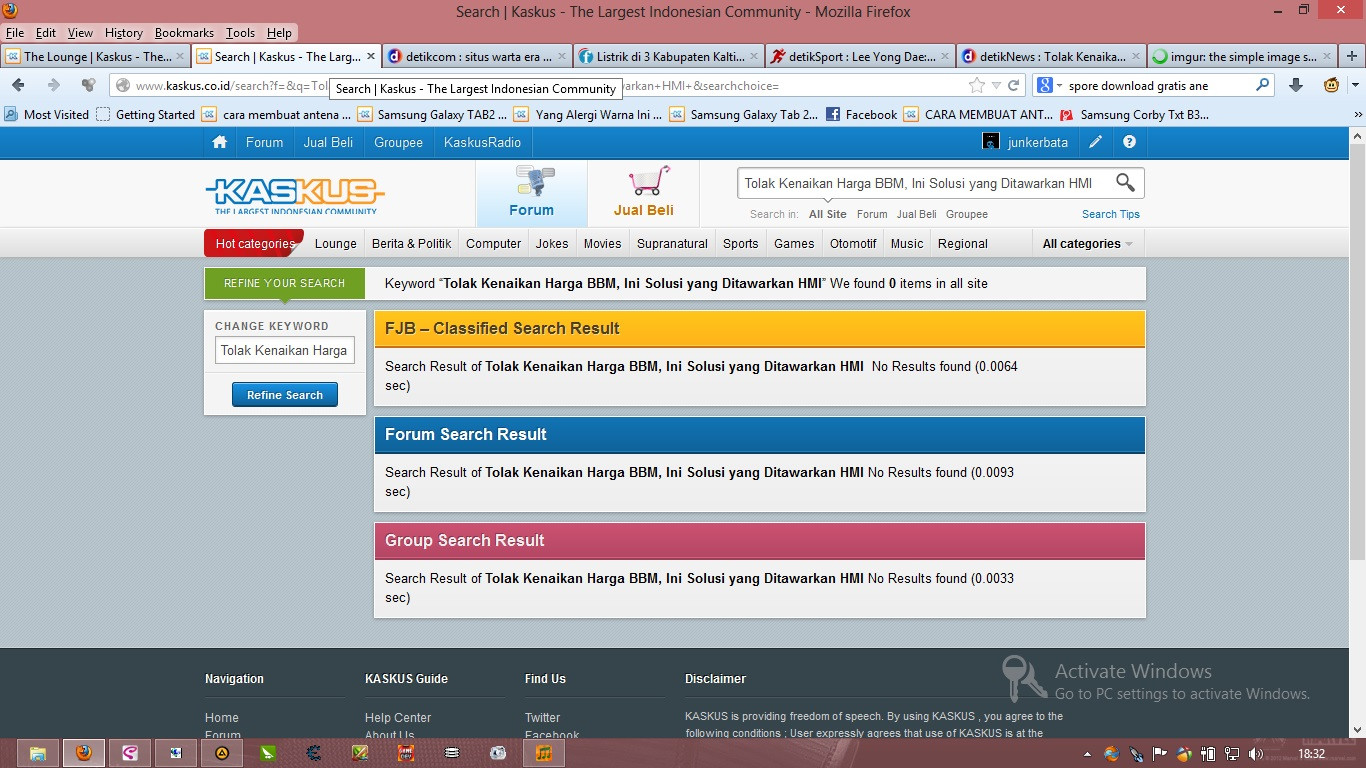Viewport: 1366px width, 768px height.
Task: Open Help Center footer link
Action: point(398,717)
